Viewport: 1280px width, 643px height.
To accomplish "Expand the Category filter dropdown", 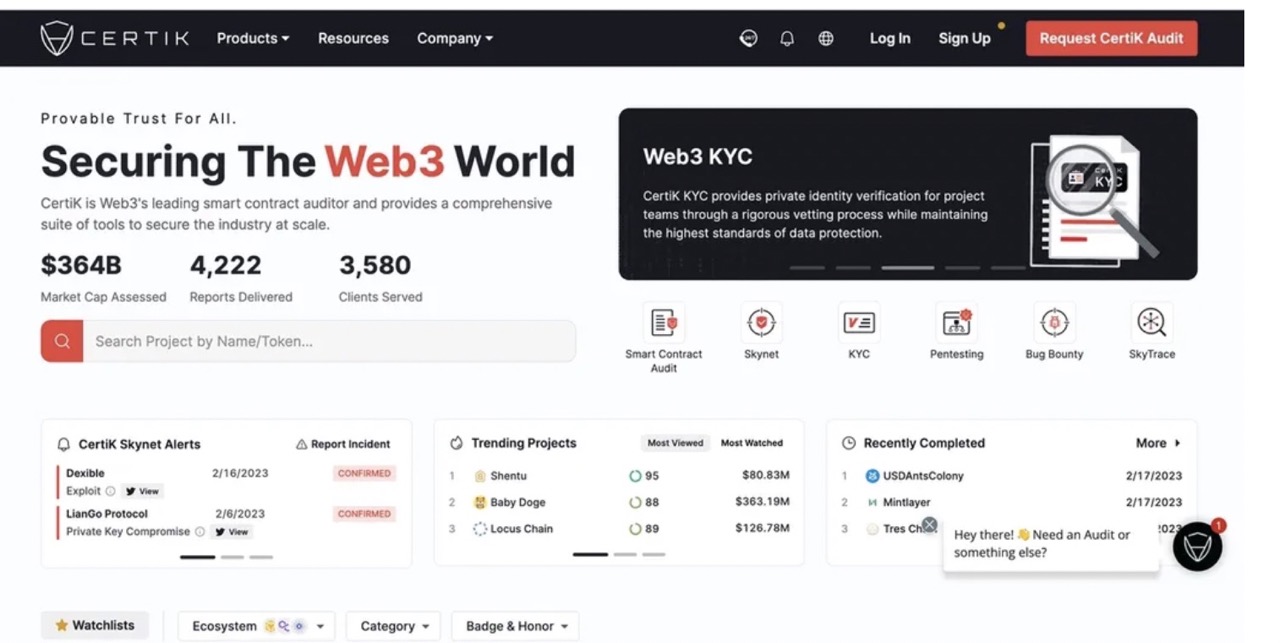I will (x=393, y=625).
